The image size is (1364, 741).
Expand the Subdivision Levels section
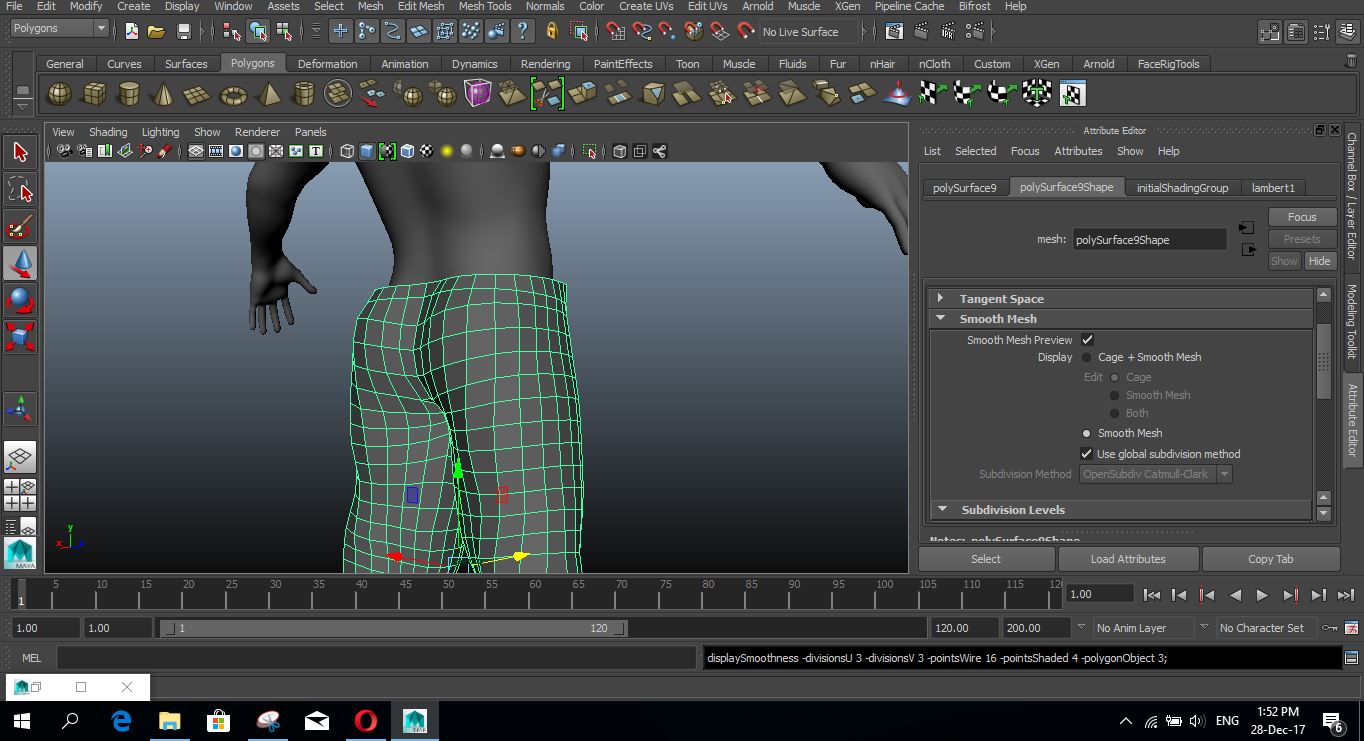tap(940, 509)
